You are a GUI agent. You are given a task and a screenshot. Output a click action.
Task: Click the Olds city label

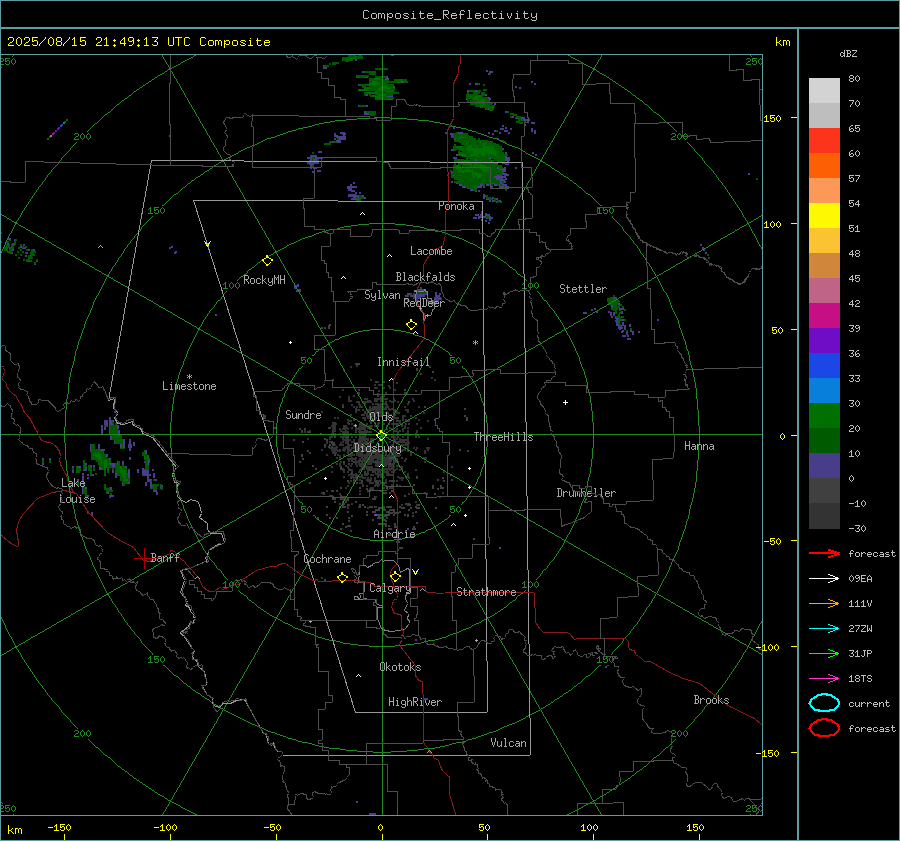381,417
